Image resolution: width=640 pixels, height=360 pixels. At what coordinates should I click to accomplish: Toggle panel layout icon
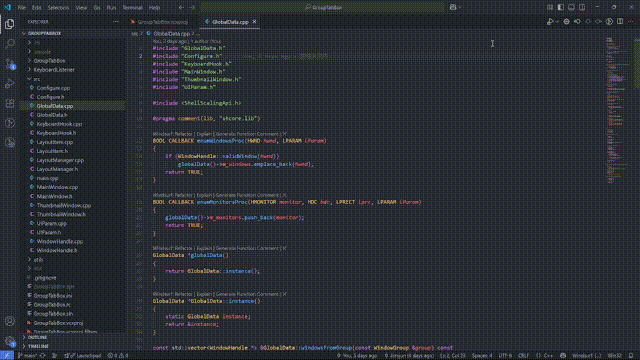pyautogui.click(x=571, y=7)
